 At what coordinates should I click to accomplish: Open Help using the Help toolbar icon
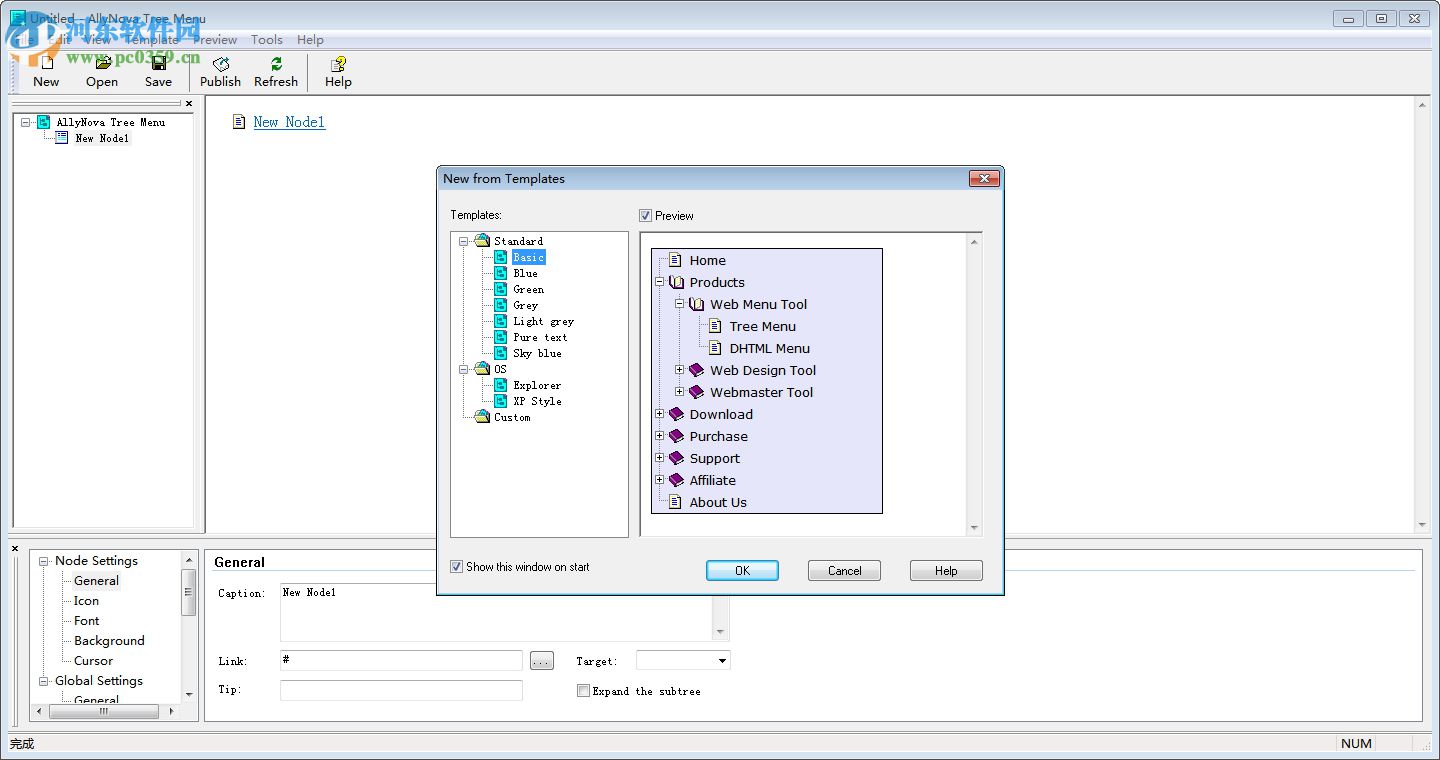(x=337, y=62)
